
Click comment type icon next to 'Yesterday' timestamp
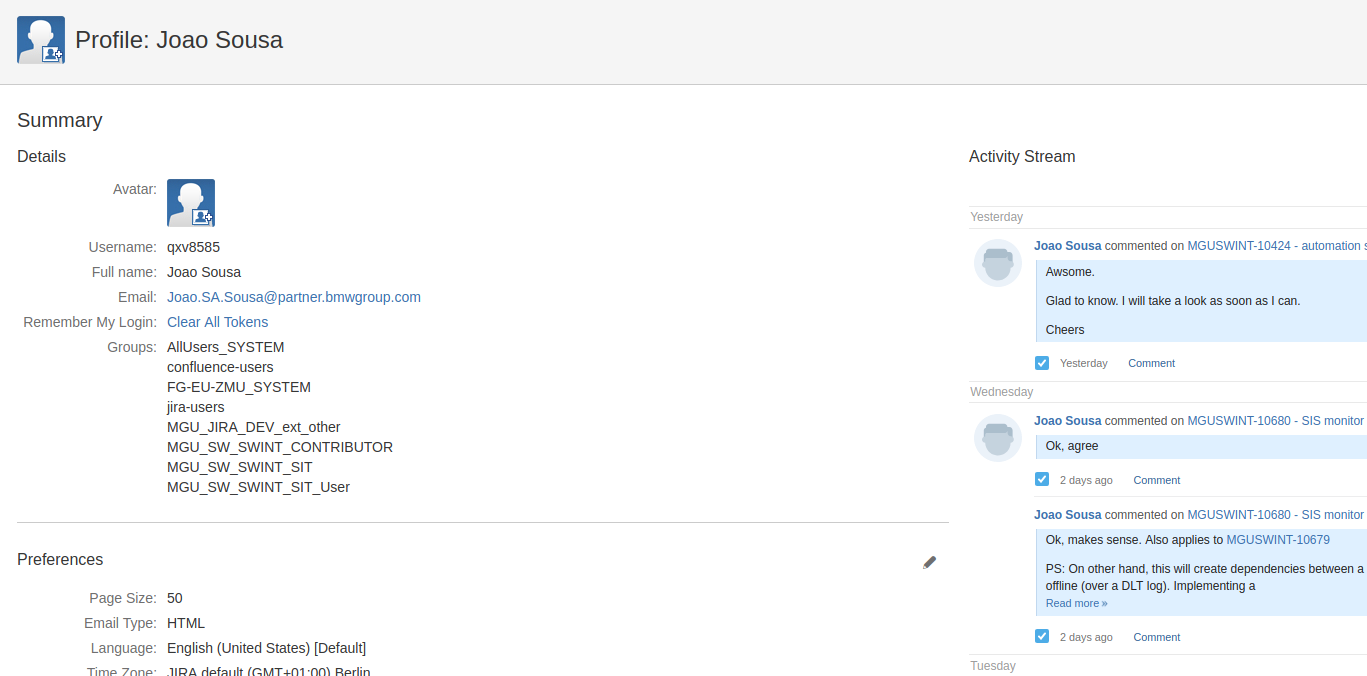[x=1042, y=363]
